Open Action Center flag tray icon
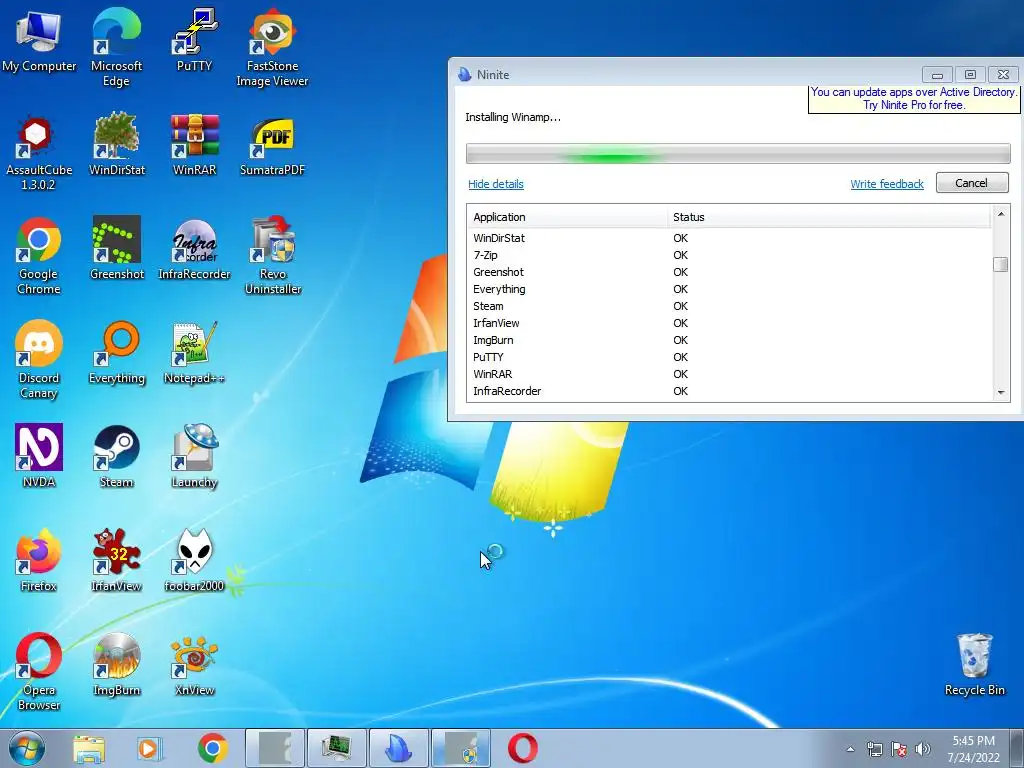Screen dimensions: 1024x768 tap(899, 749)
